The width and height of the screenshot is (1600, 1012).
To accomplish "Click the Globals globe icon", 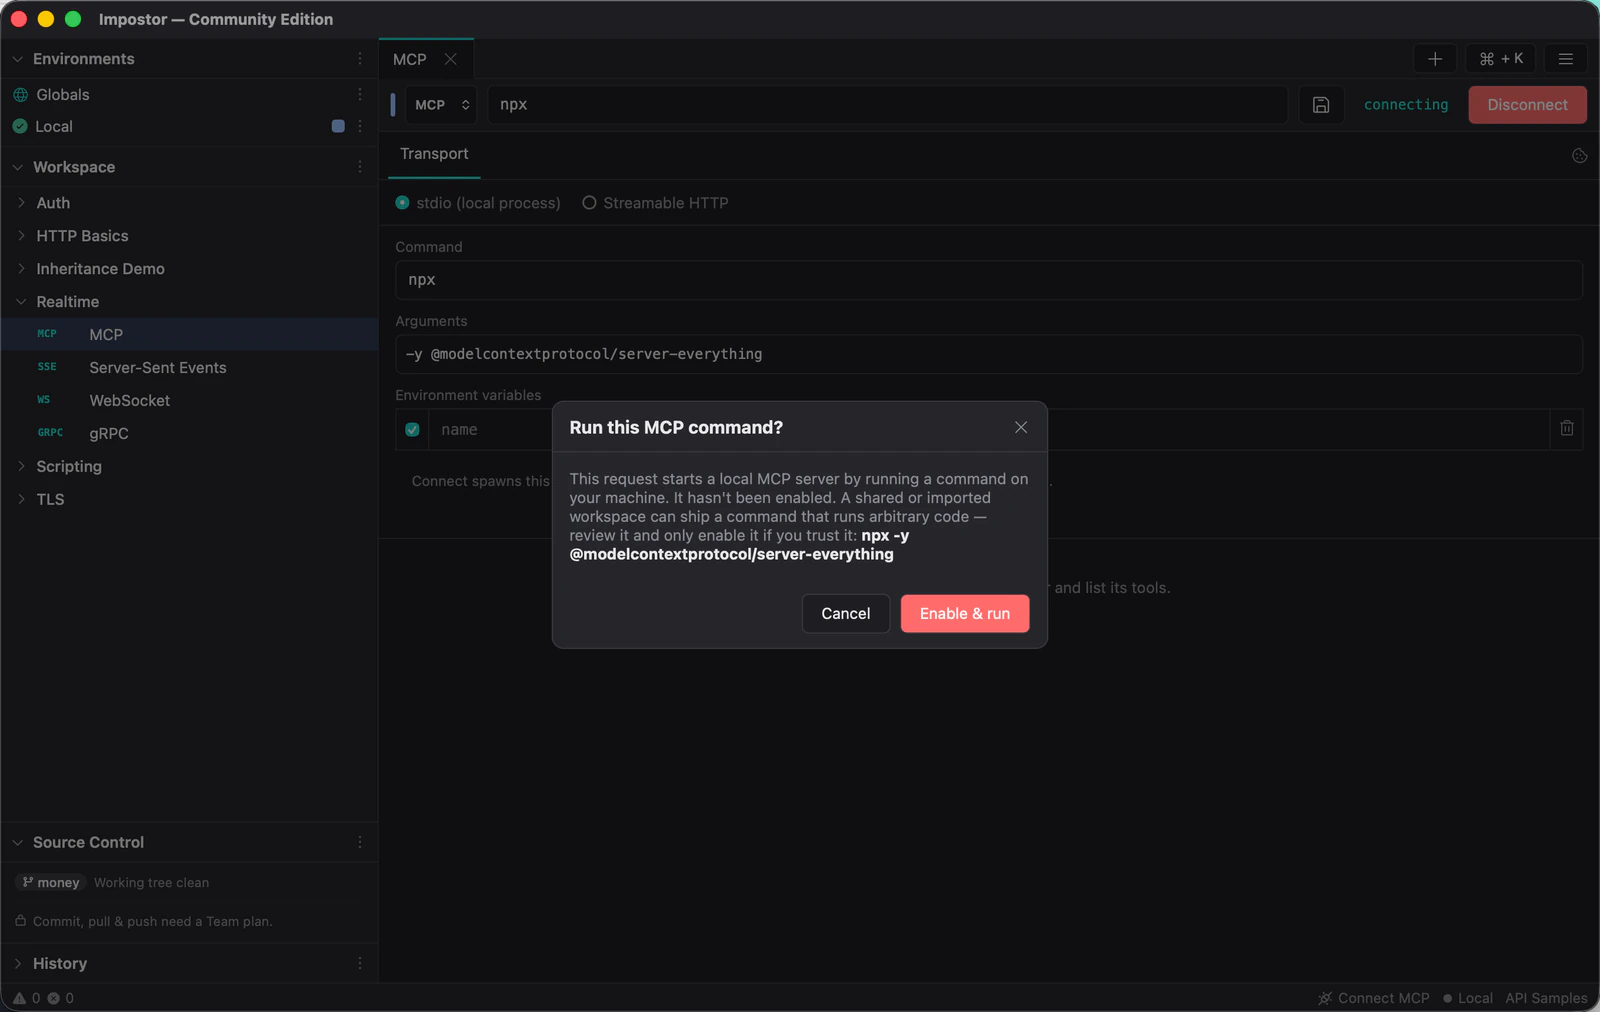I will click(20, 94).
